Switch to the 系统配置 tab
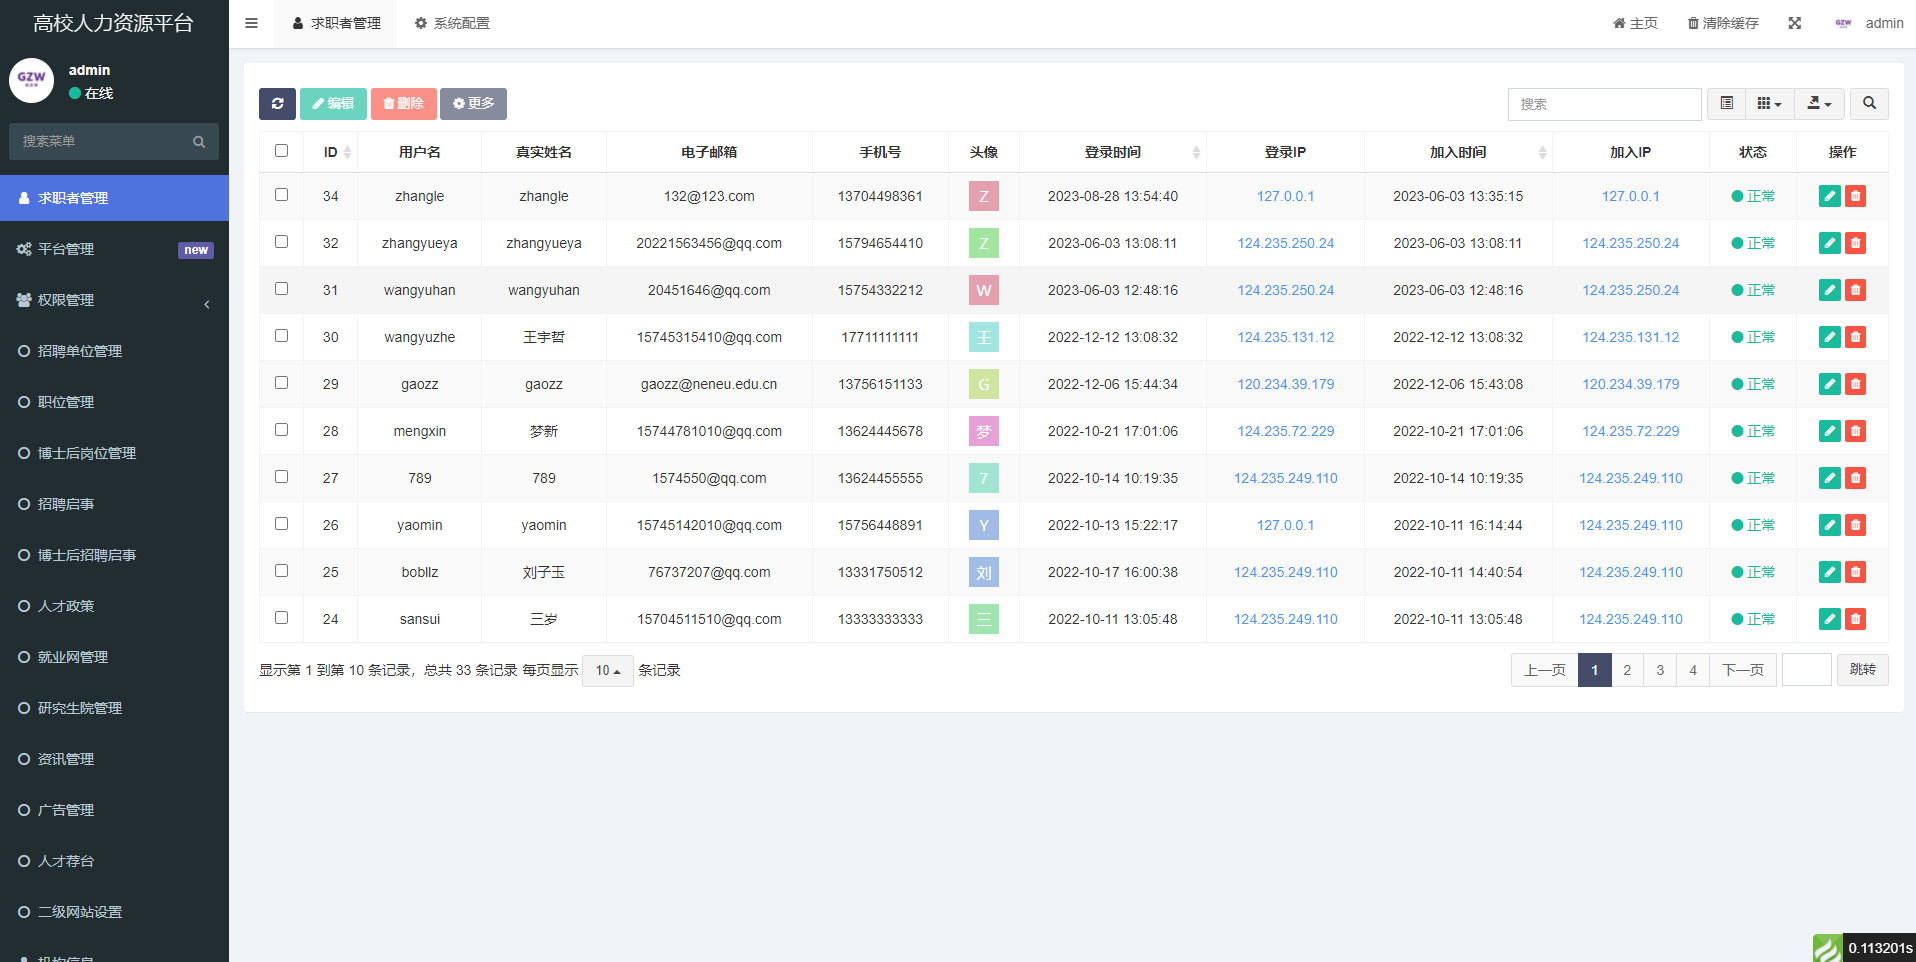The image size is (1916, 962). (x=452, y=23)
